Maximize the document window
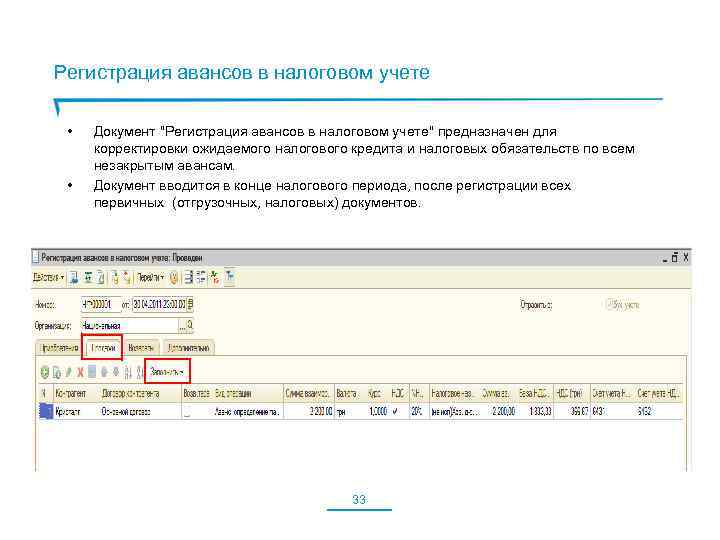 click(x=675, y=257)
